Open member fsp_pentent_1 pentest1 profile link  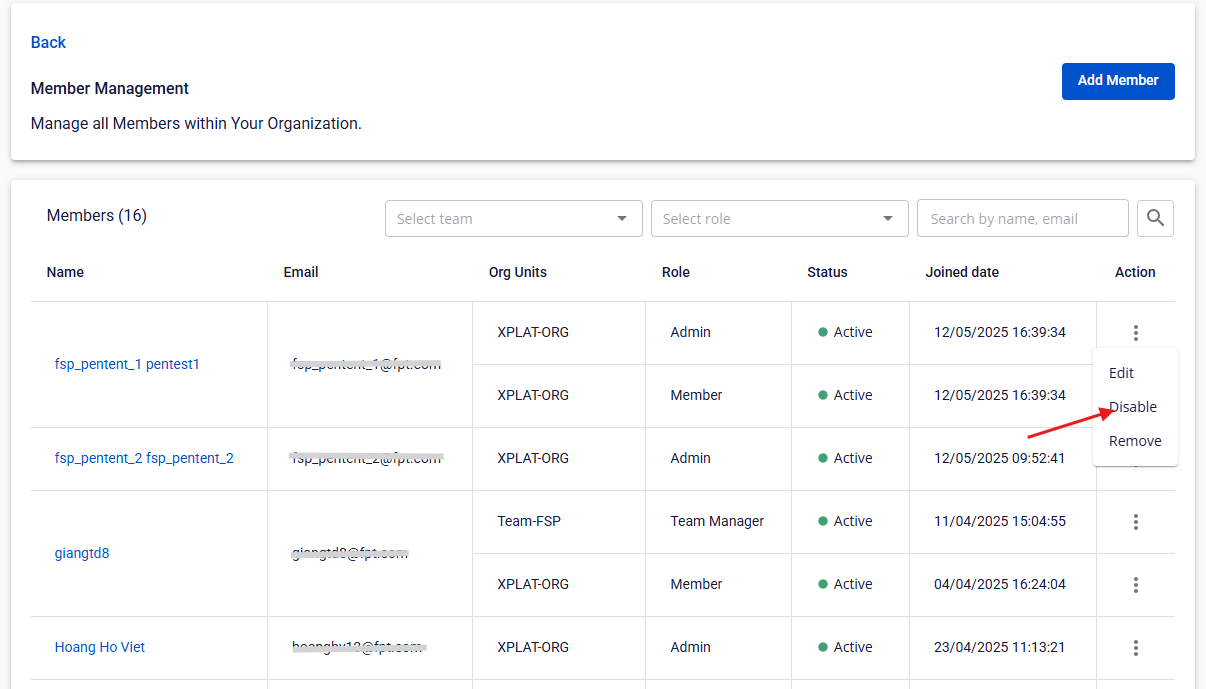(127, 364)
